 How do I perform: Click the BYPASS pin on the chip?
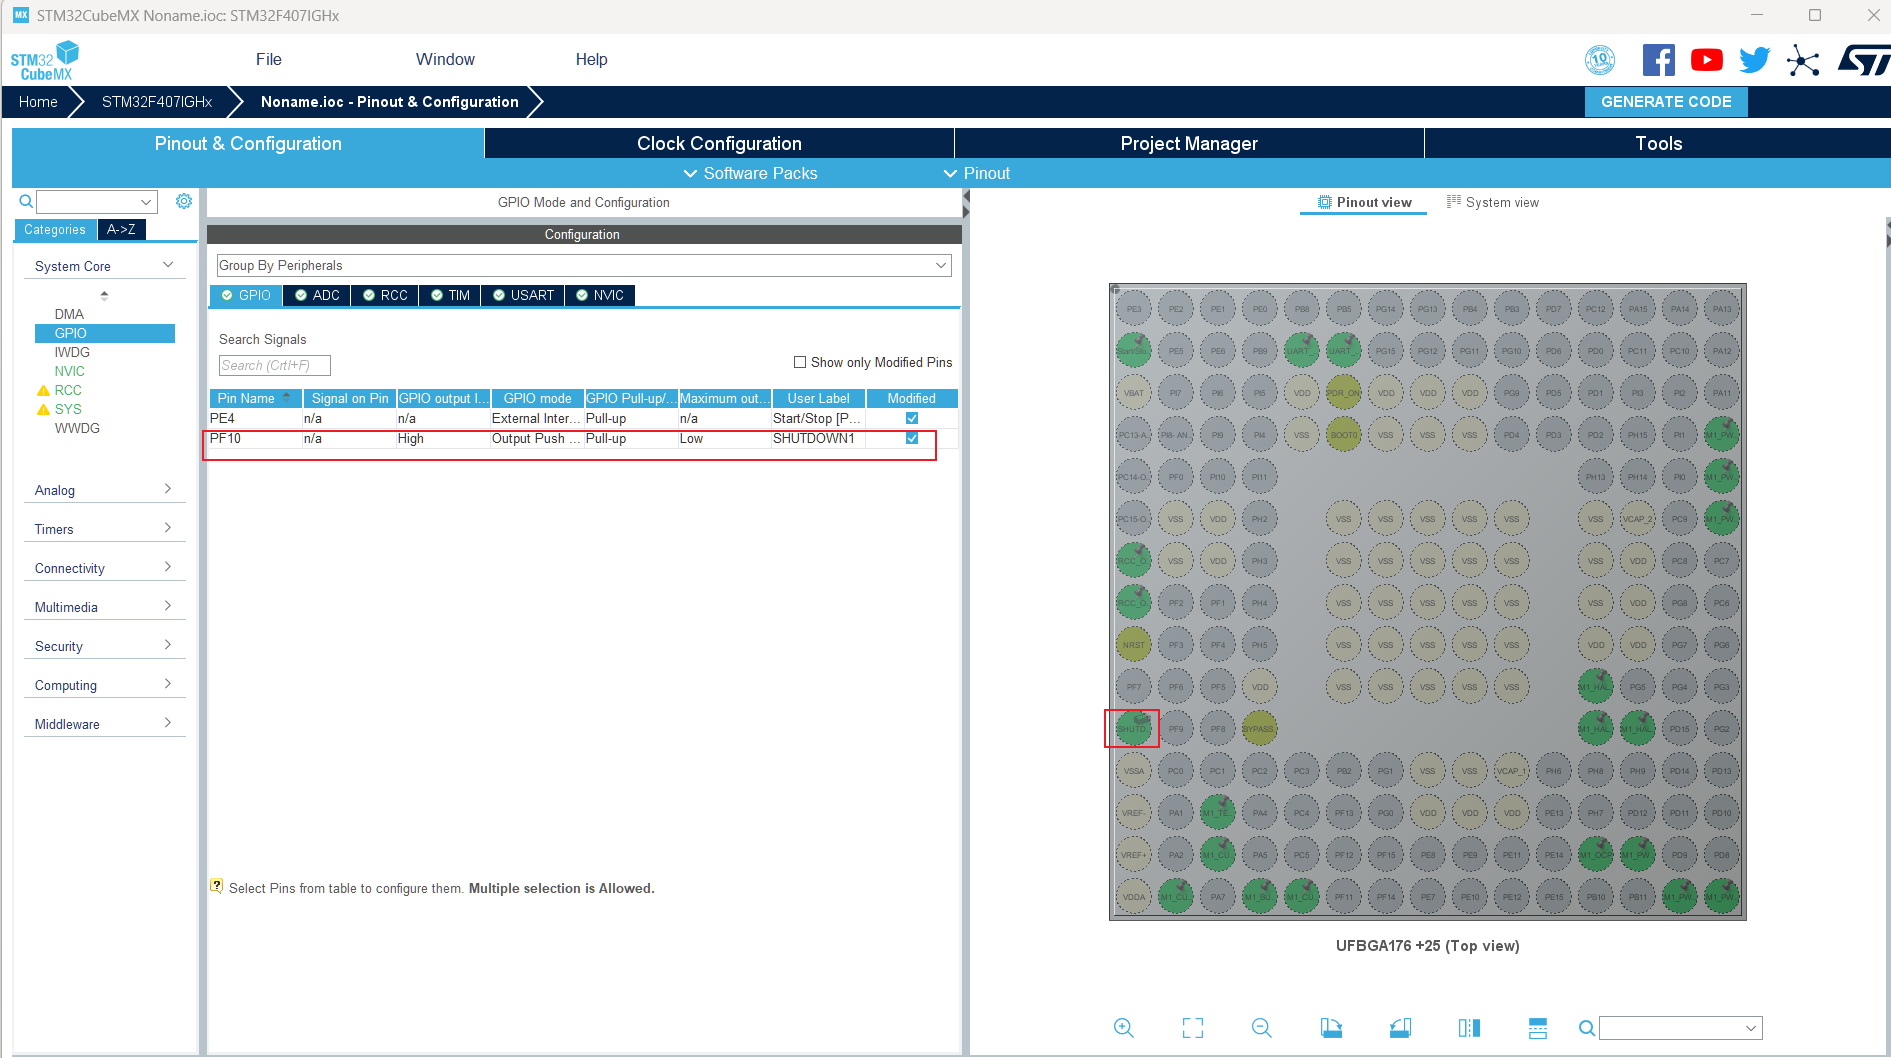(1260, 729)
